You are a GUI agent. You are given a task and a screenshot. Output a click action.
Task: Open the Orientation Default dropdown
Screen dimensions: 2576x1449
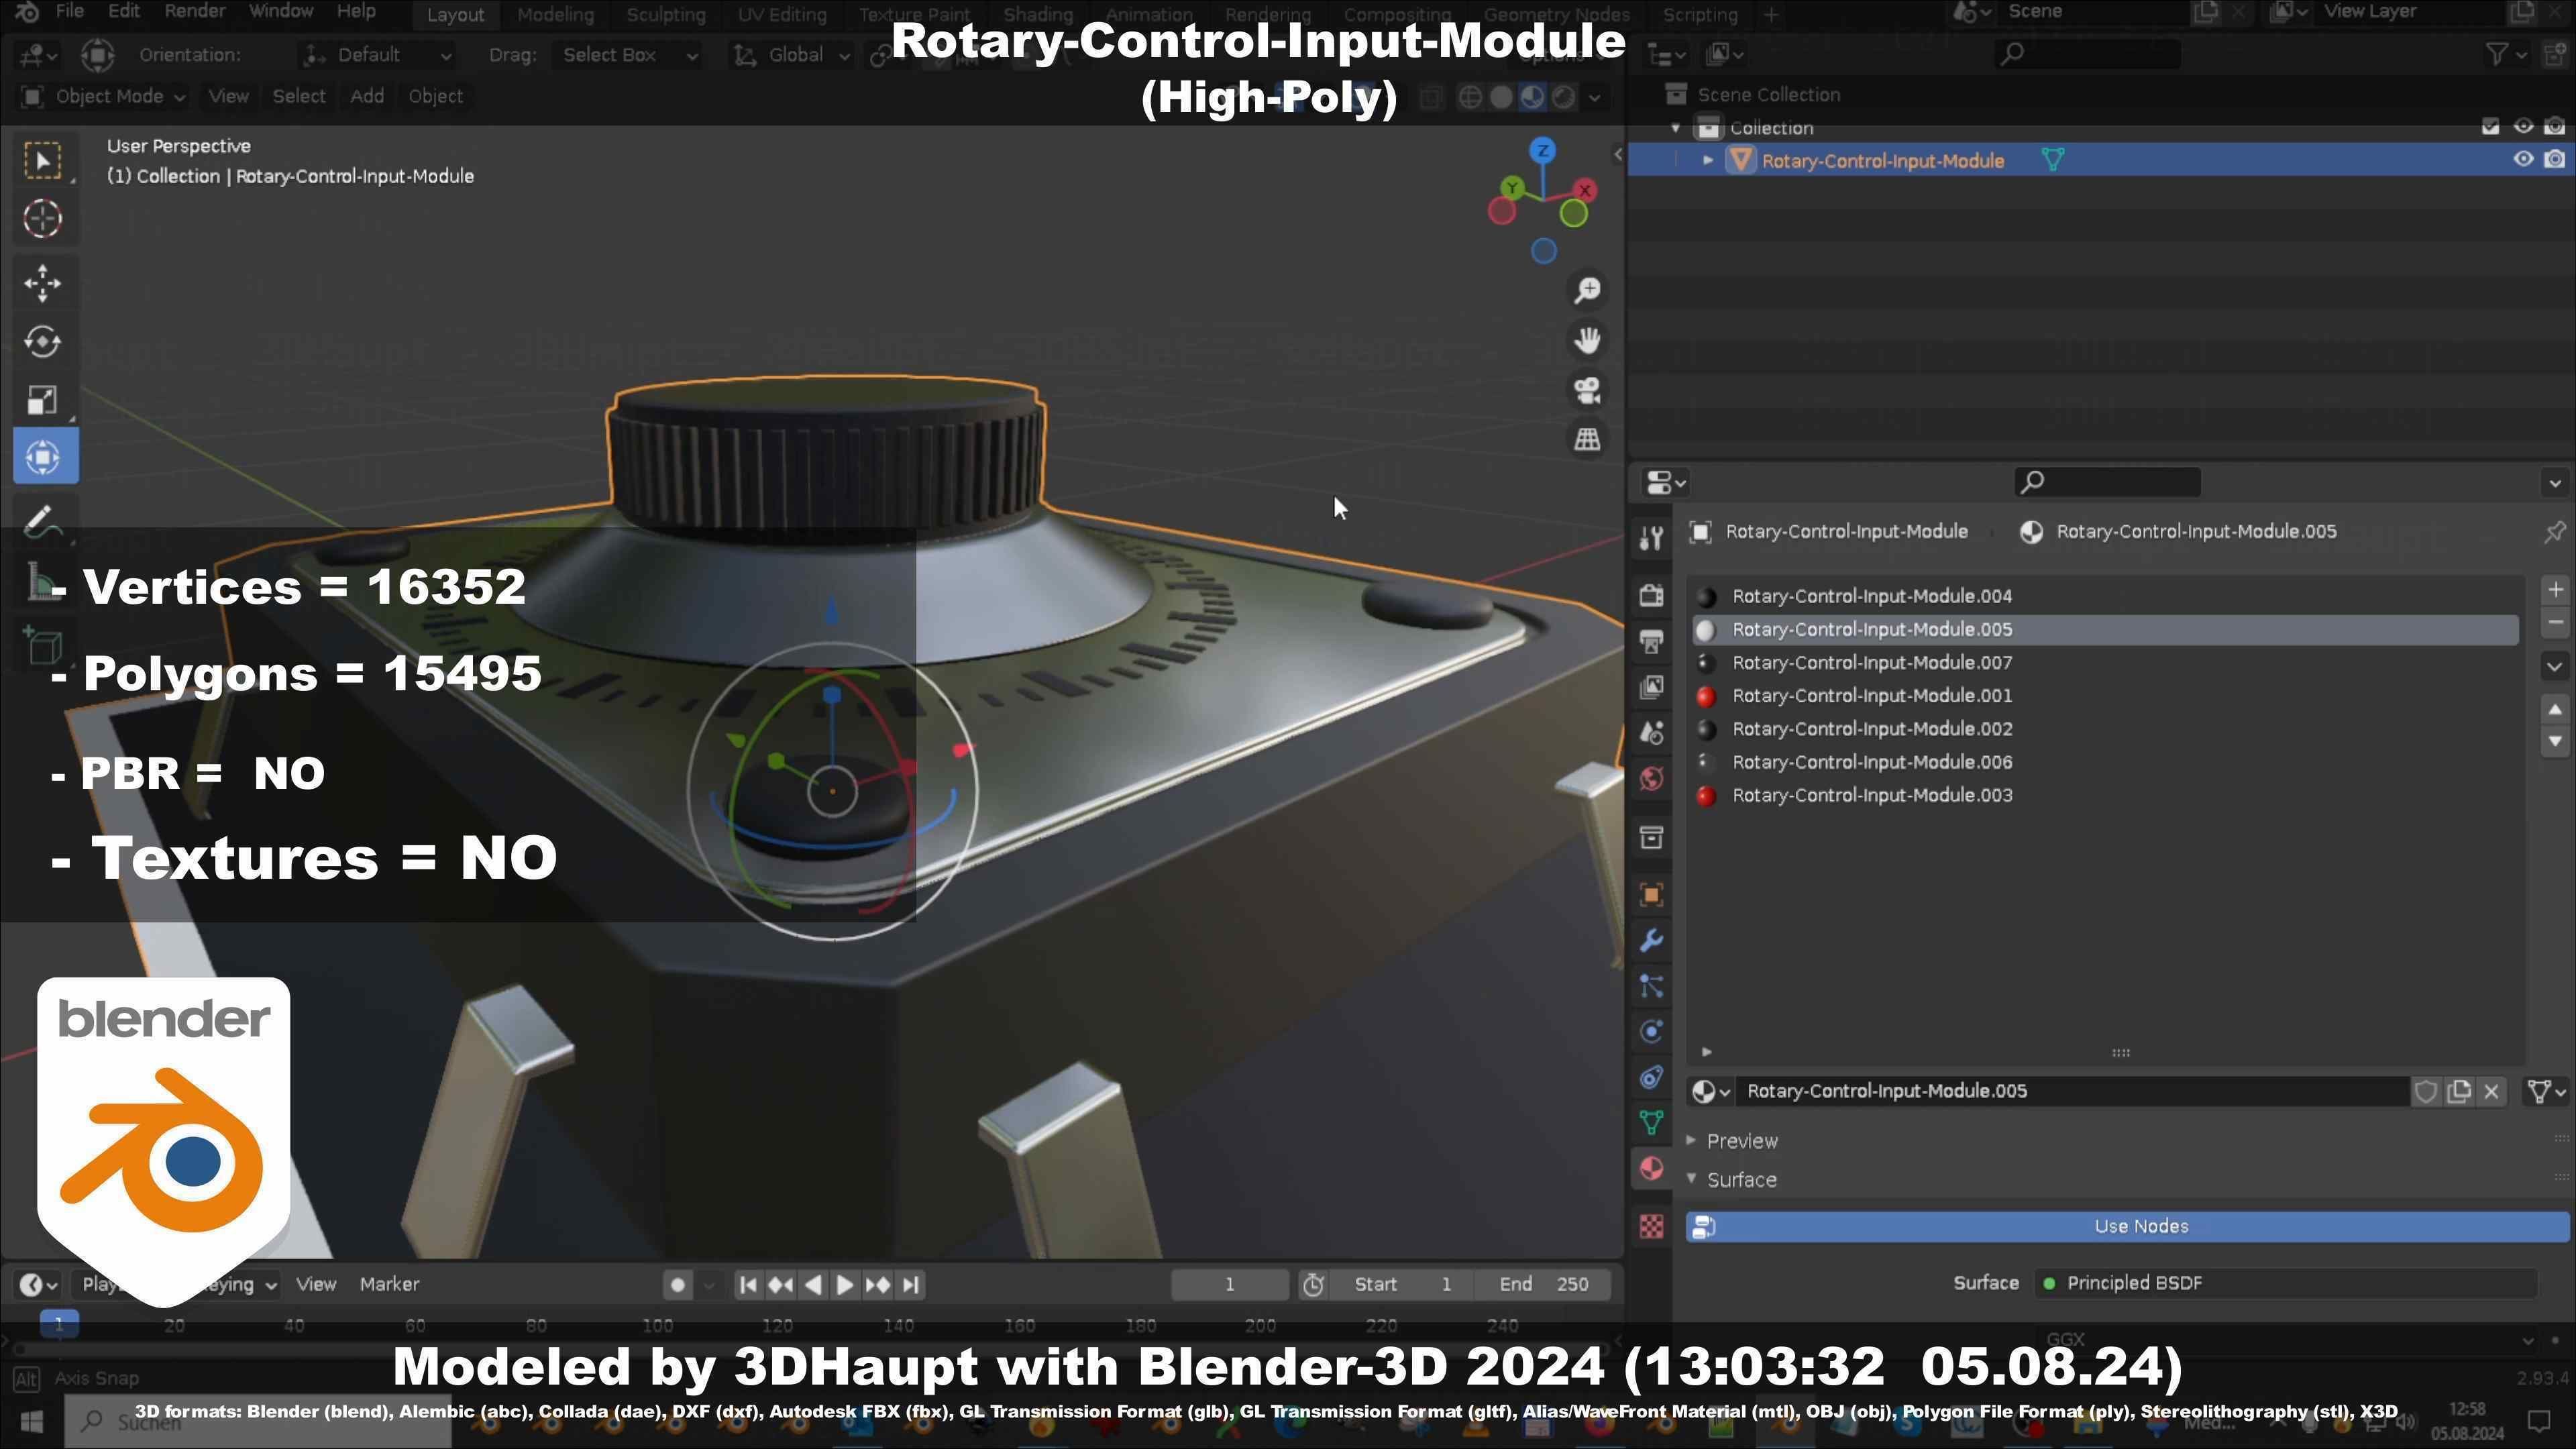click(x=378, y=55)
